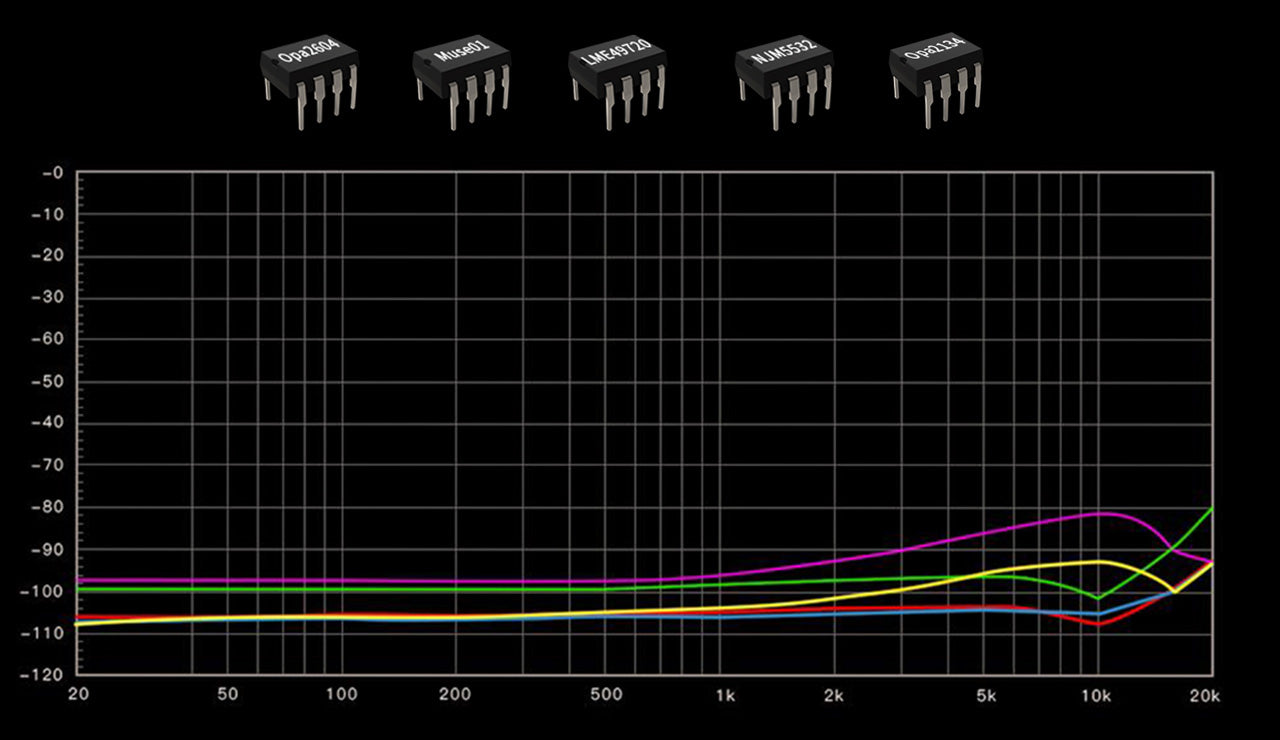
Task: Click the -90 label on vertical axis
Action: (47, 550)
